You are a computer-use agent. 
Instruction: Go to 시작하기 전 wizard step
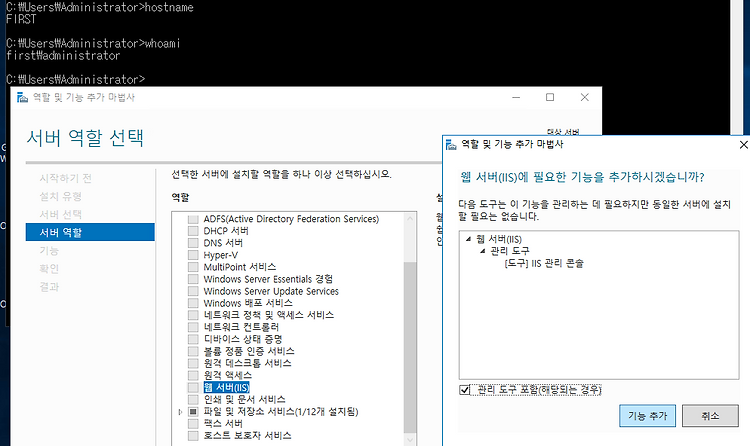(x=66, y=178)
